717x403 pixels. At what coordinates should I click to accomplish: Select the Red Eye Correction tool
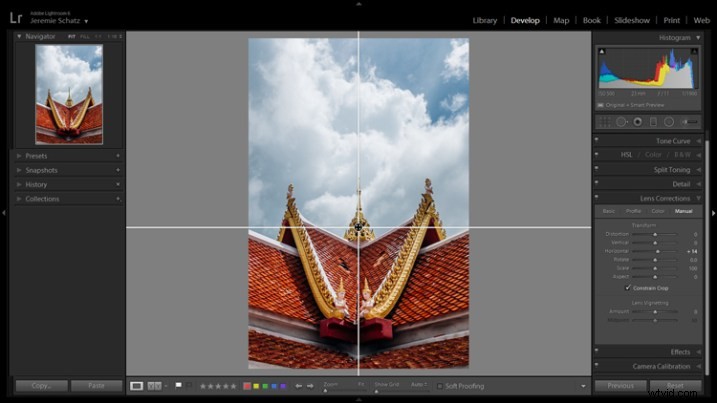(x=637, y=122)
